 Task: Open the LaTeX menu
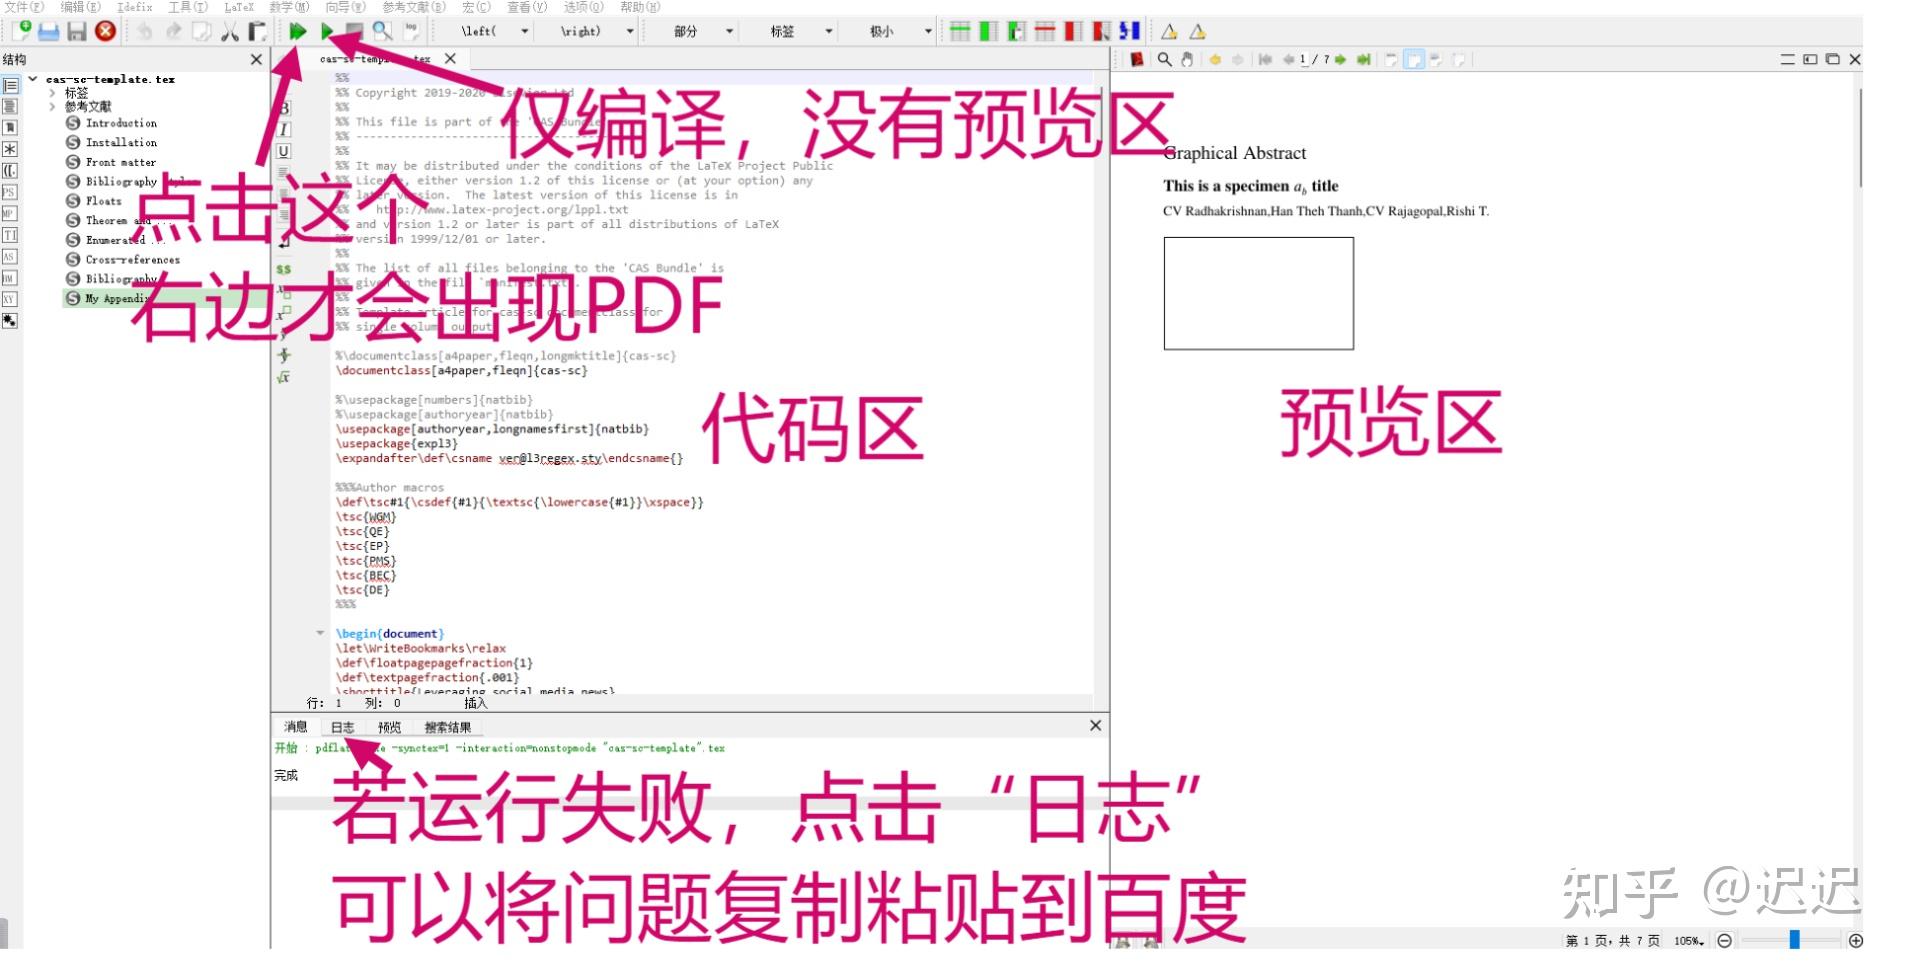(x=239, y=7)
